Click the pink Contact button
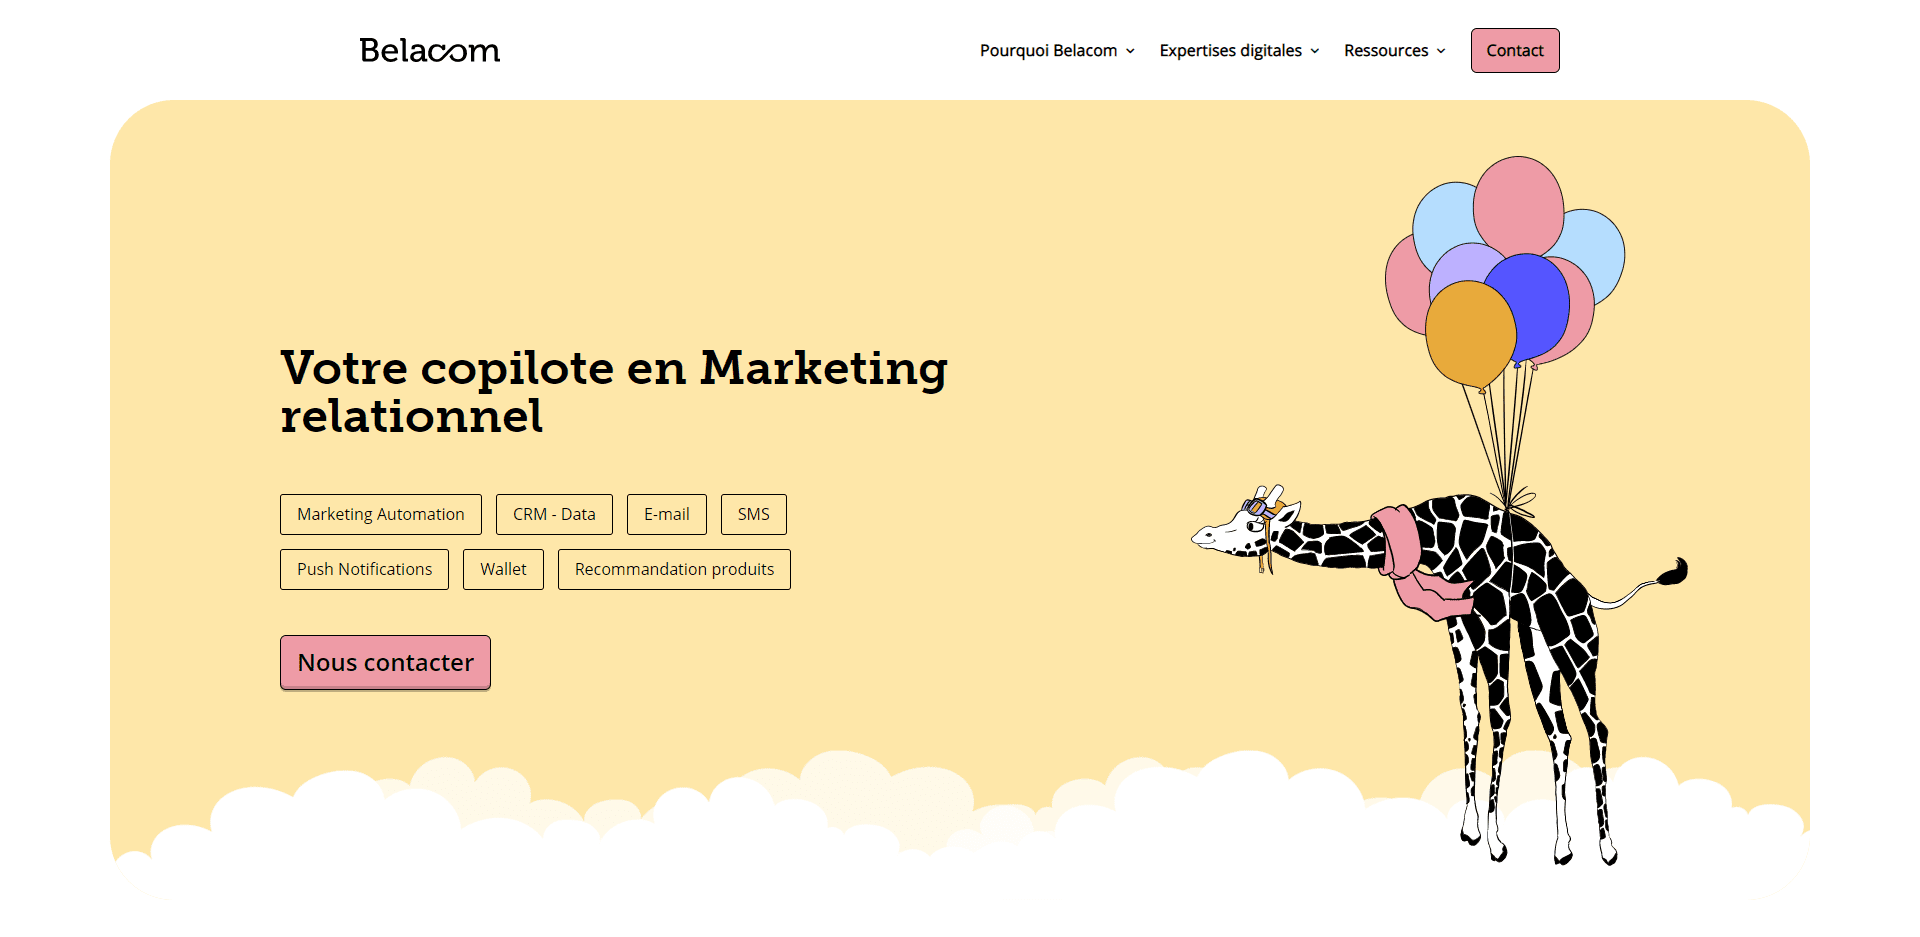 [x=1515, y=50]
